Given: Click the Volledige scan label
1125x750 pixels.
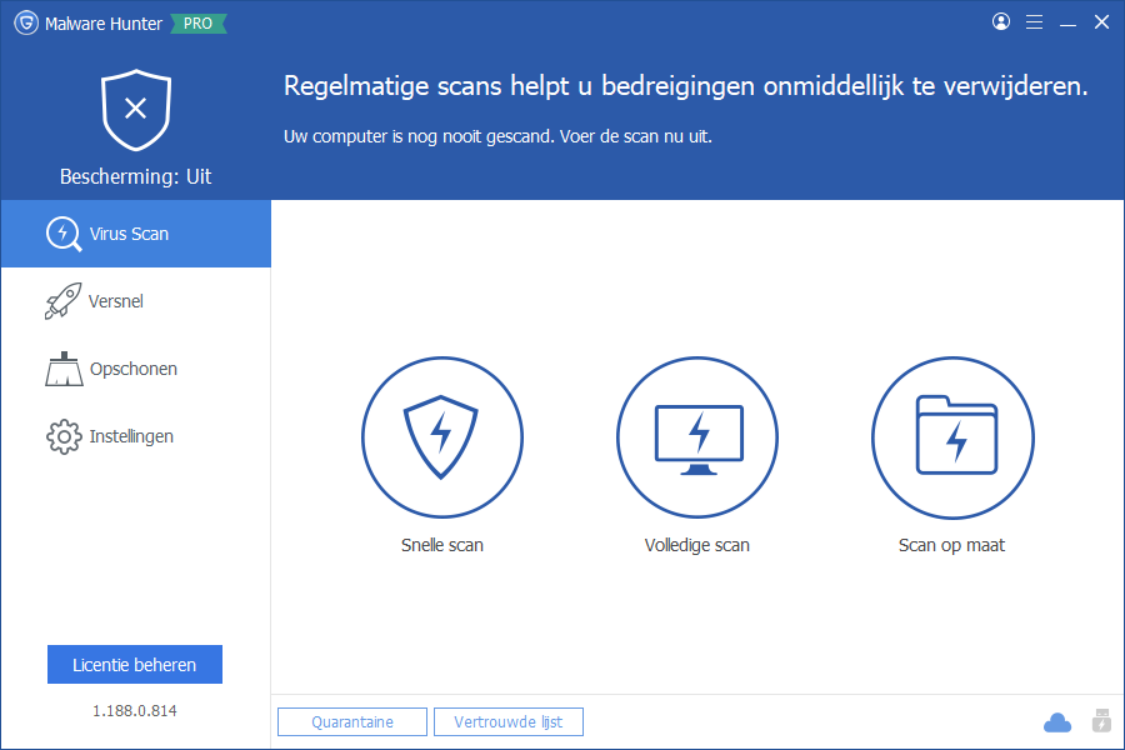Looking at the screenshot, I should tap(697, 545).
